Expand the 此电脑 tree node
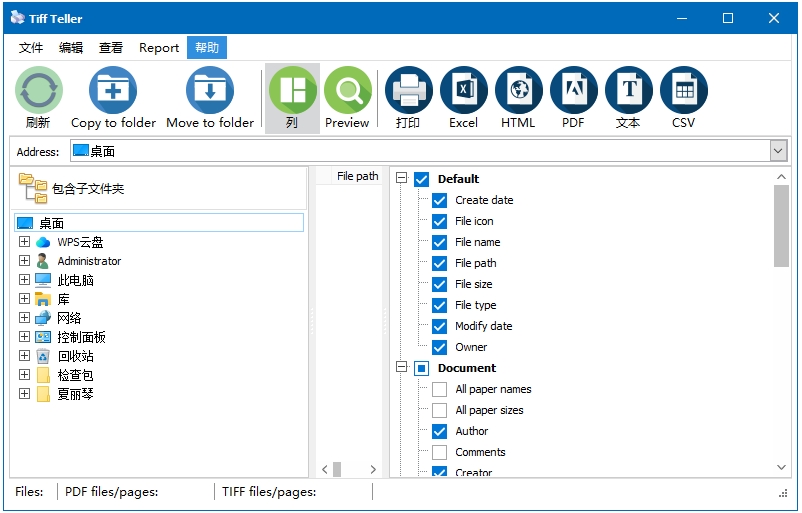The width and height of the screenshot is (802, 513). (x=25, y=280)
